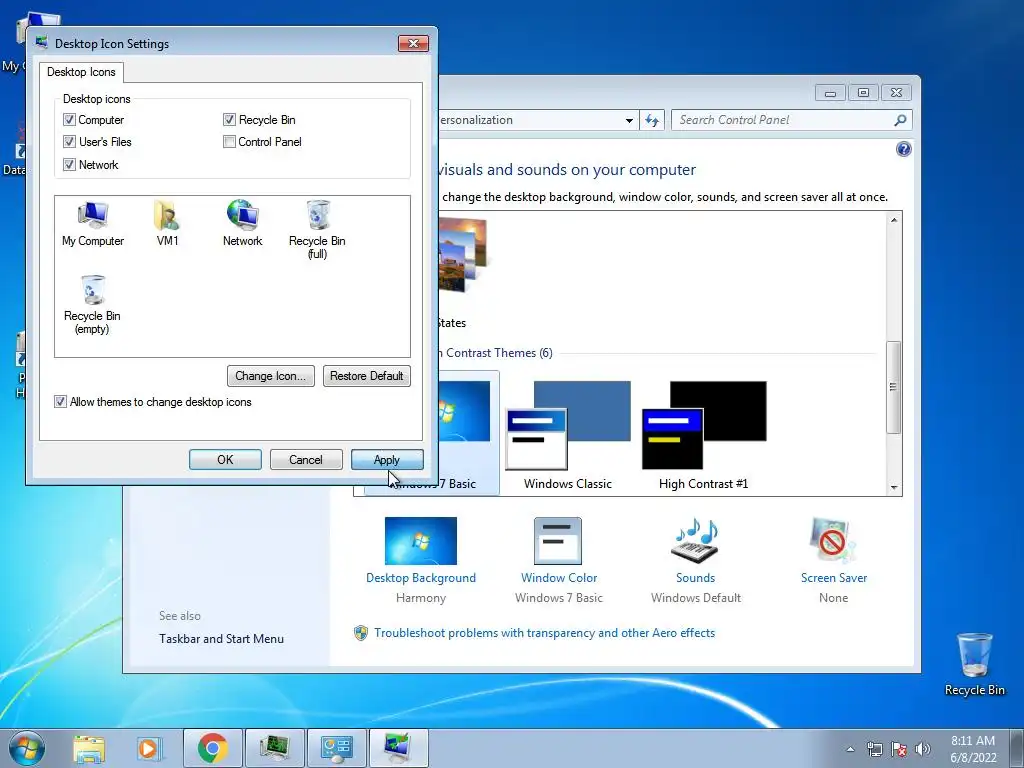Click the Restore Default button
The height and width of the screenshot is (768, 1024).
tap(366, 376)
